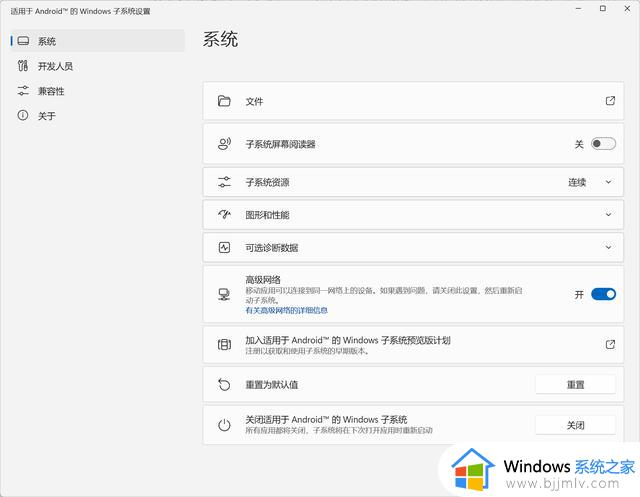This screenshot has height=497, width=640.
Task: Click the 高级网络 heading text
Action: [x=263, y=280]
